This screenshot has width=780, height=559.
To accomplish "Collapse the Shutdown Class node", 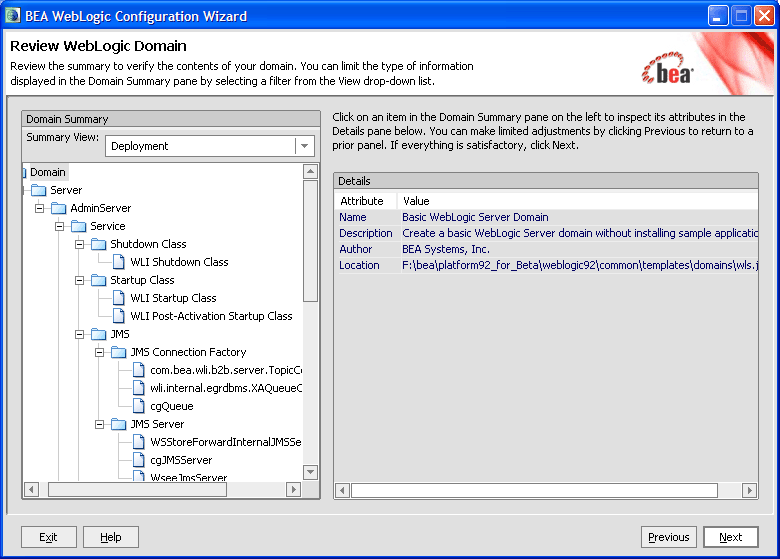I will point(80,244).
